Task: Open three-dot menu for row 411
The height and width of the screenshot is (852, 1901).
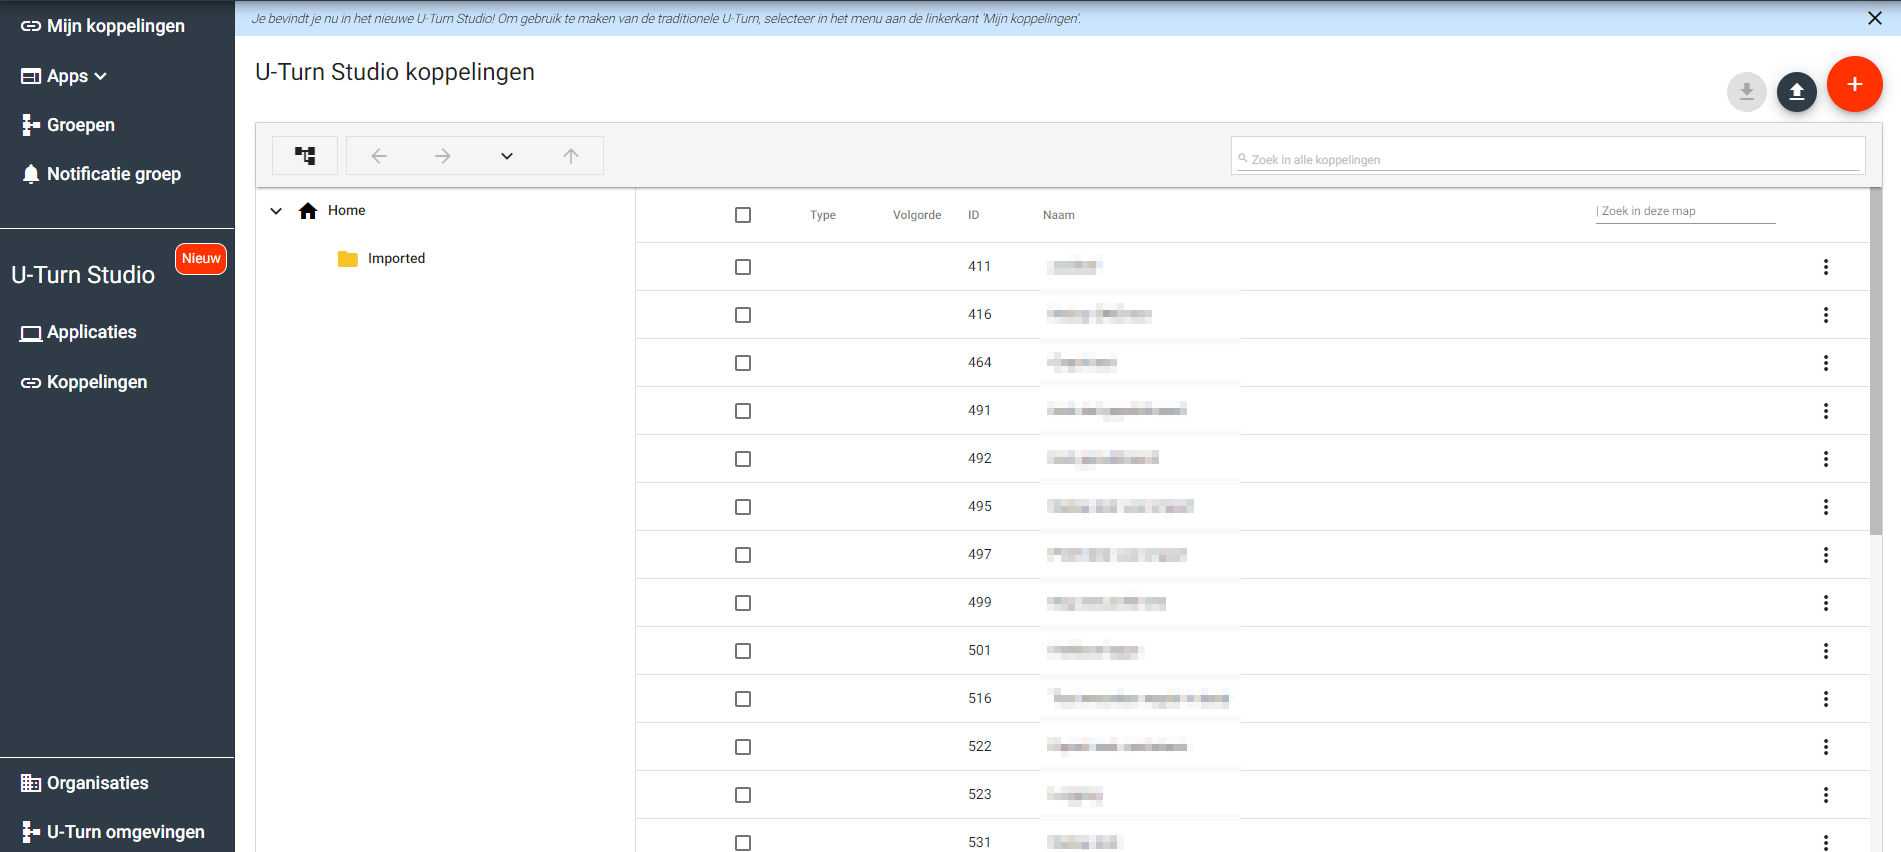Action: click(1825, 267)
